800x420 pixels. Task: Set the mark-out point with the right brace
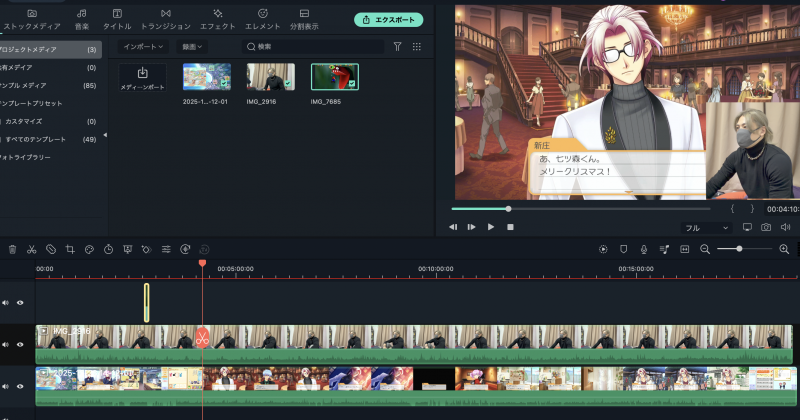pos(752,209)
